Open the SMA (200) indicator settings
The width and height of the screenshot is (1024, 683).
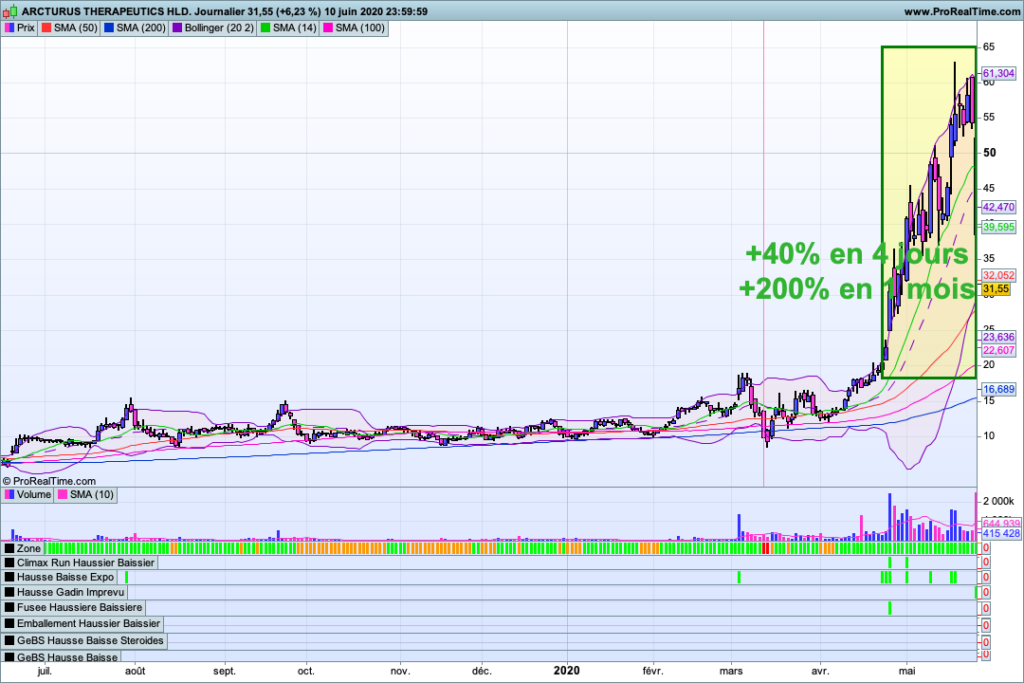[135, 28]
